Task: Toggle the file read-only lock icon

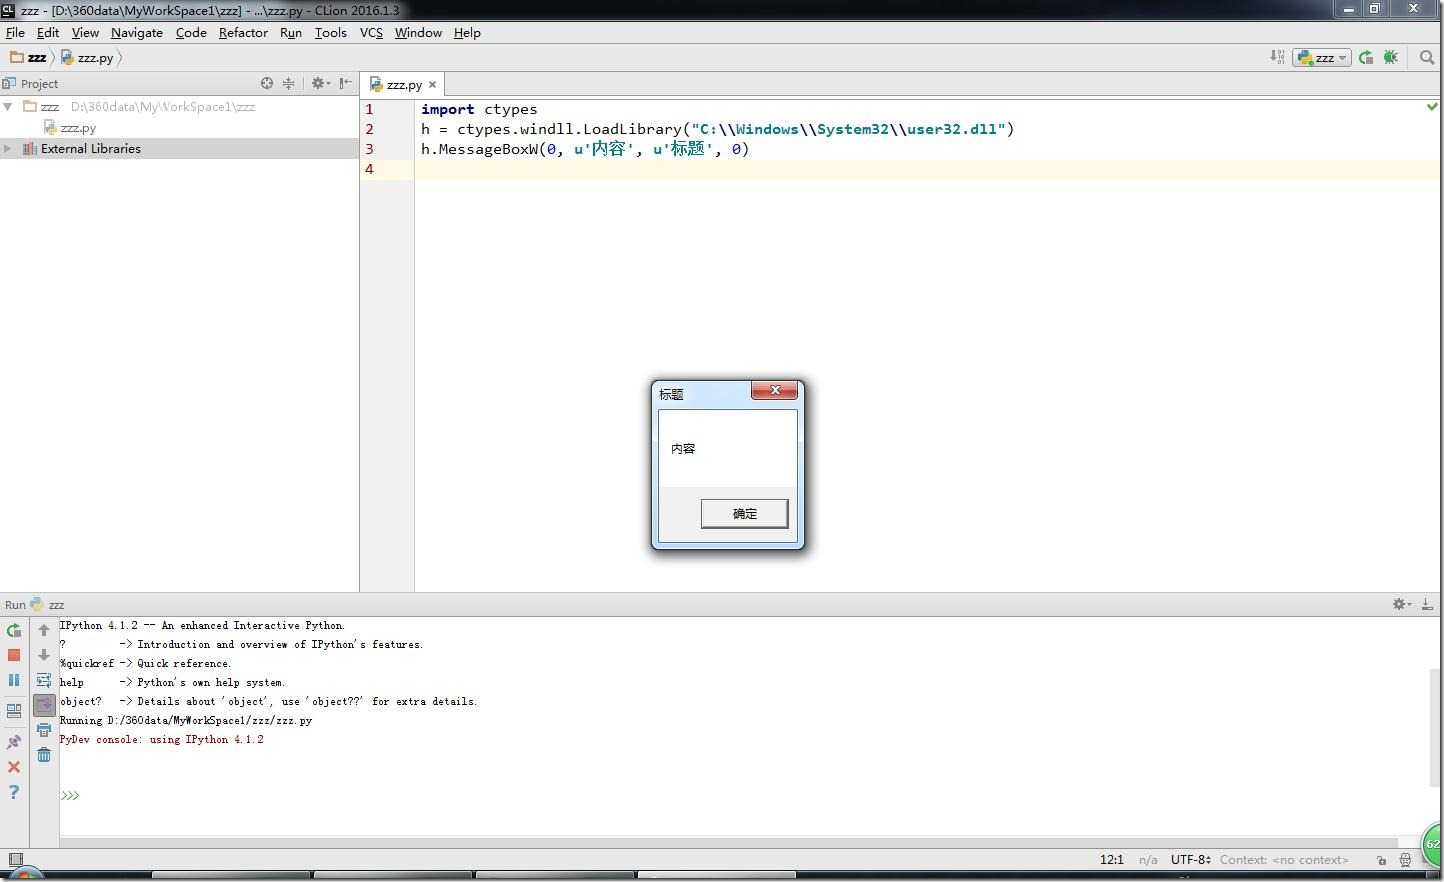Action: [1381, 860]
